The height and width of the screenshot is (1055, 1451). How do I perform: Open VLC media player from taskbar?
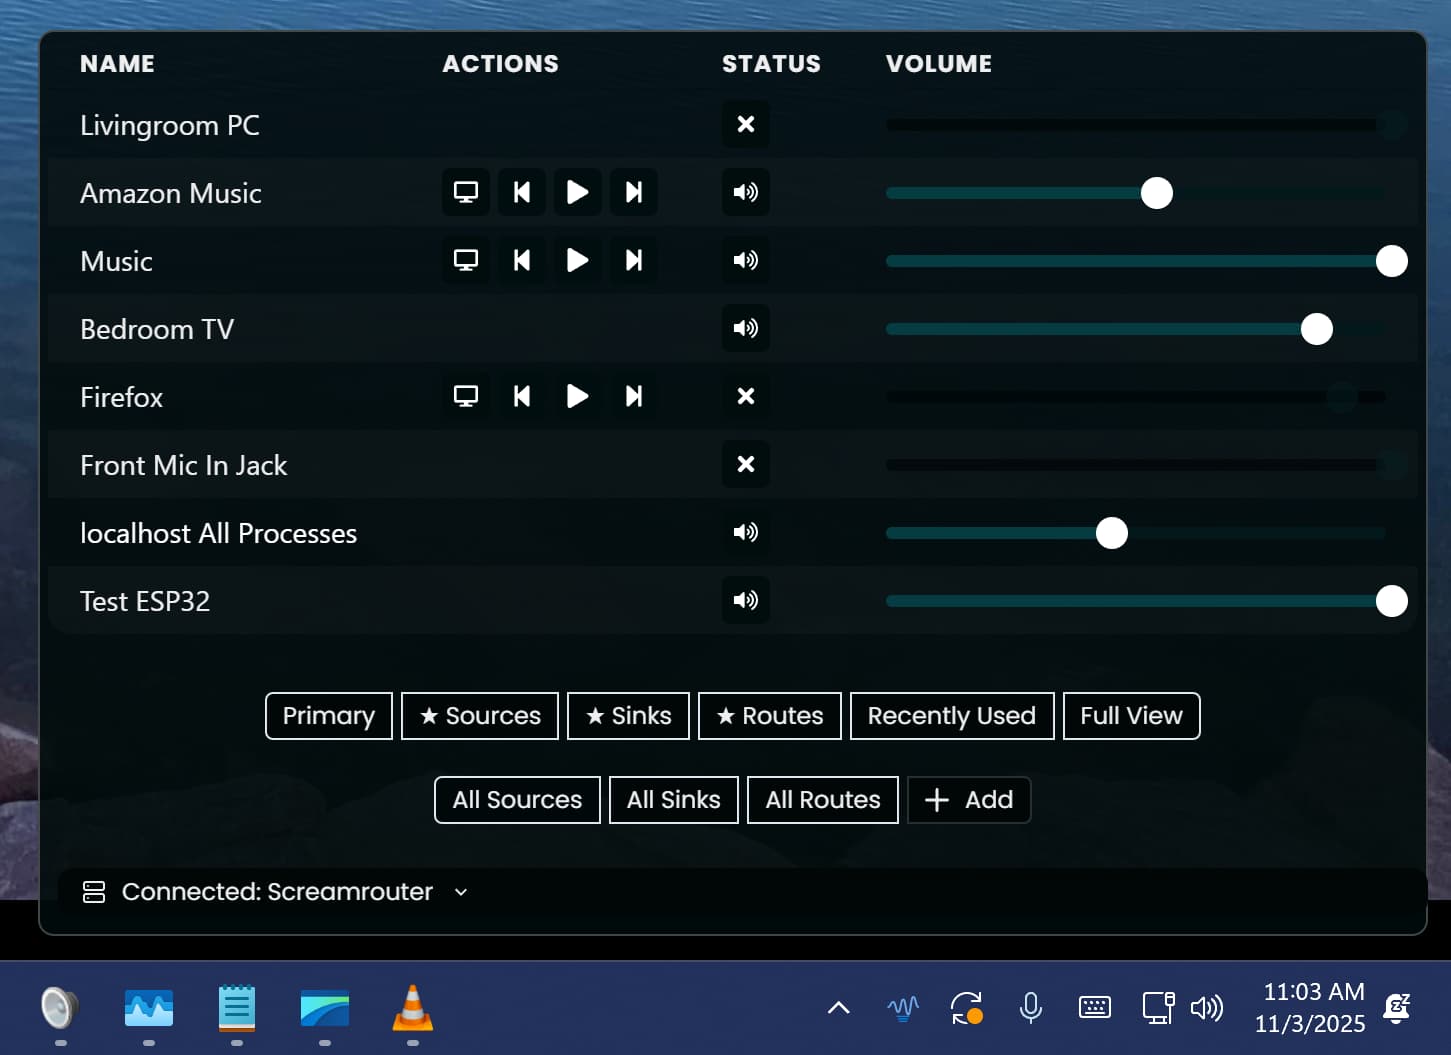click(412, 1008)
